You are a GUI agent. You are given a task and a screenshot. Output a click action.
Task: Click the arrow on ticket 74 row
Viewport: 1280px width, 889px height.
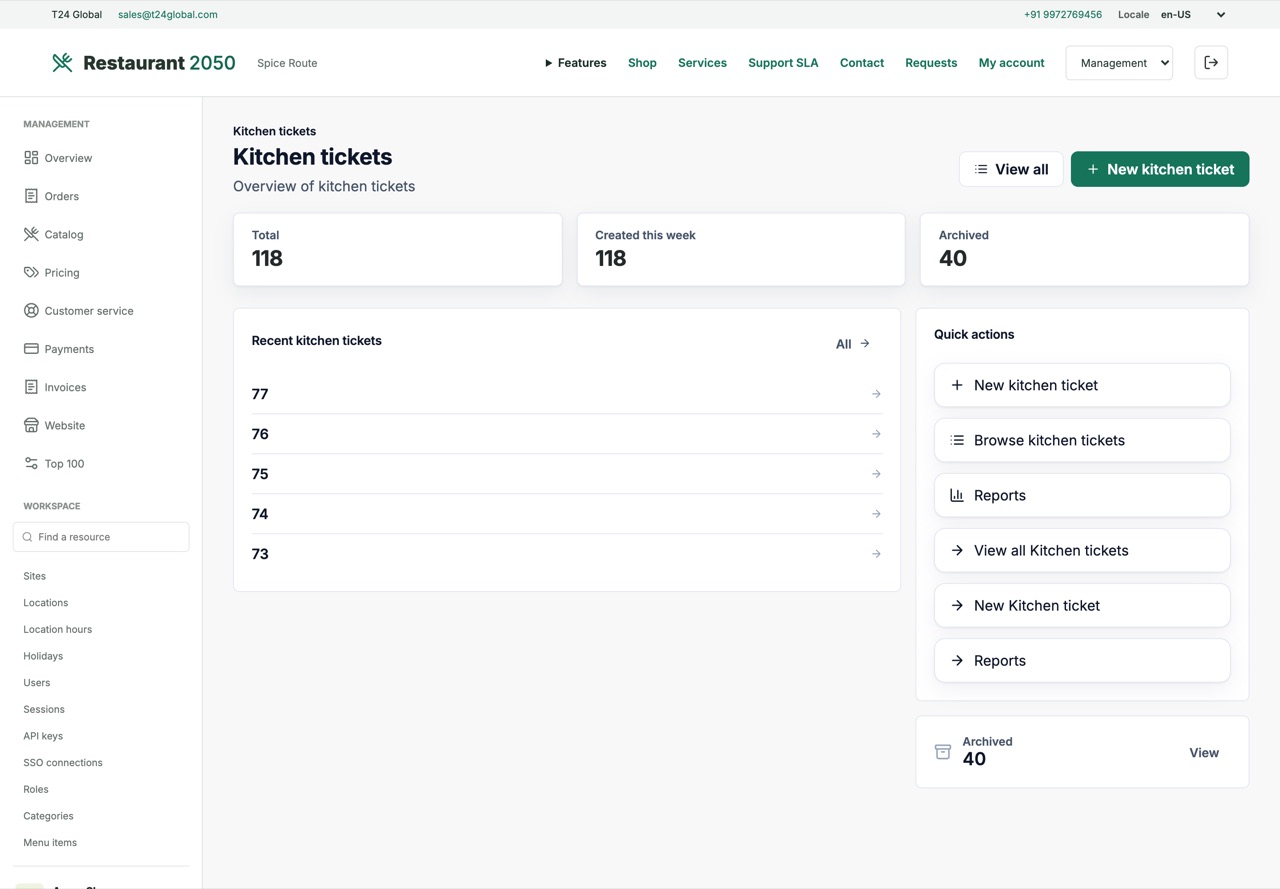pyautogui.click(x=876, y=514)
